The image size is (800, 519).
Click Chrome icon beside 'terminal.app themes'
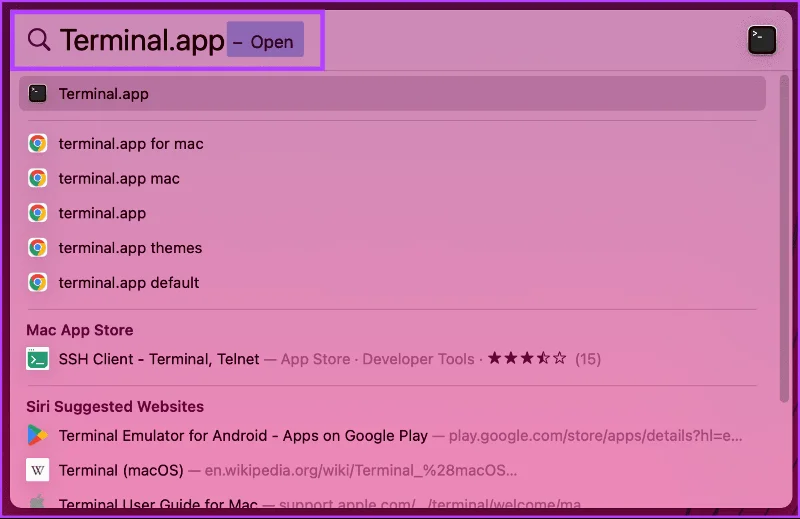37,248
